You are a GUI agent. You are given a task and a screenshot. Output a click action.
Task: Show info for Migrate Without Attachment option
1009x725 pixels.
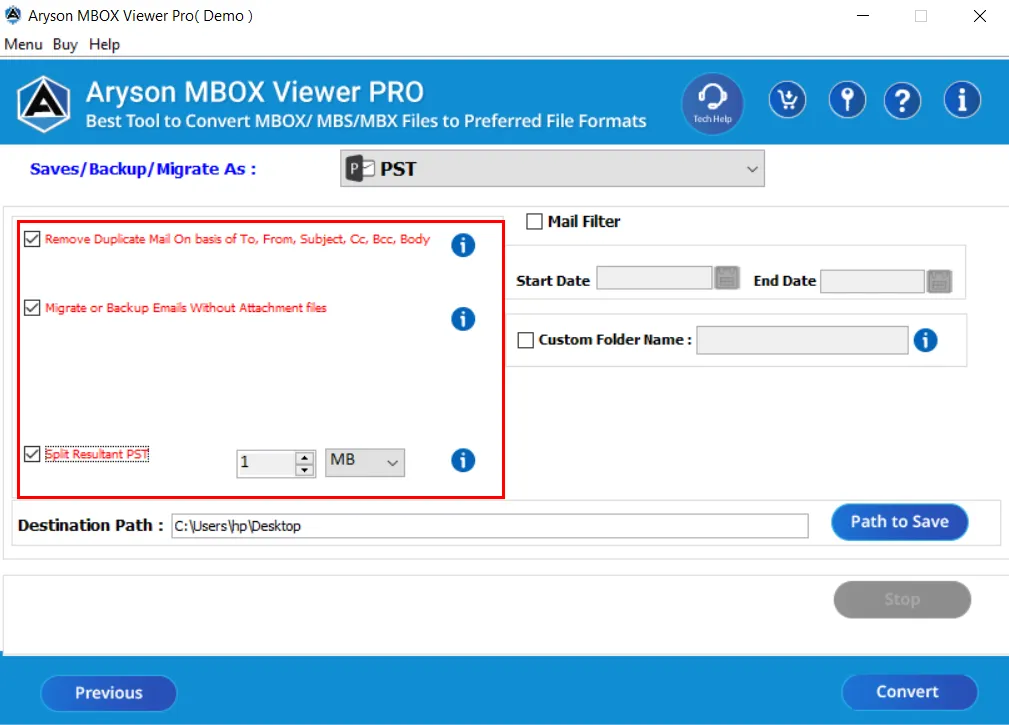[463, 318]
